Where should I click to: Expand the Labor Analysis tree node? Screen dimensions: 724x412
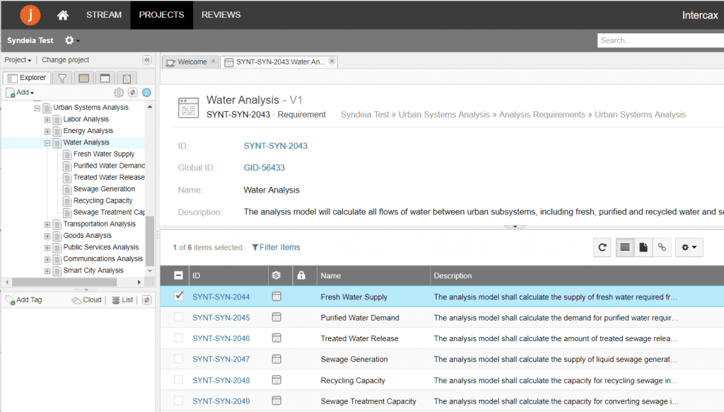click(x=47, y=120)
